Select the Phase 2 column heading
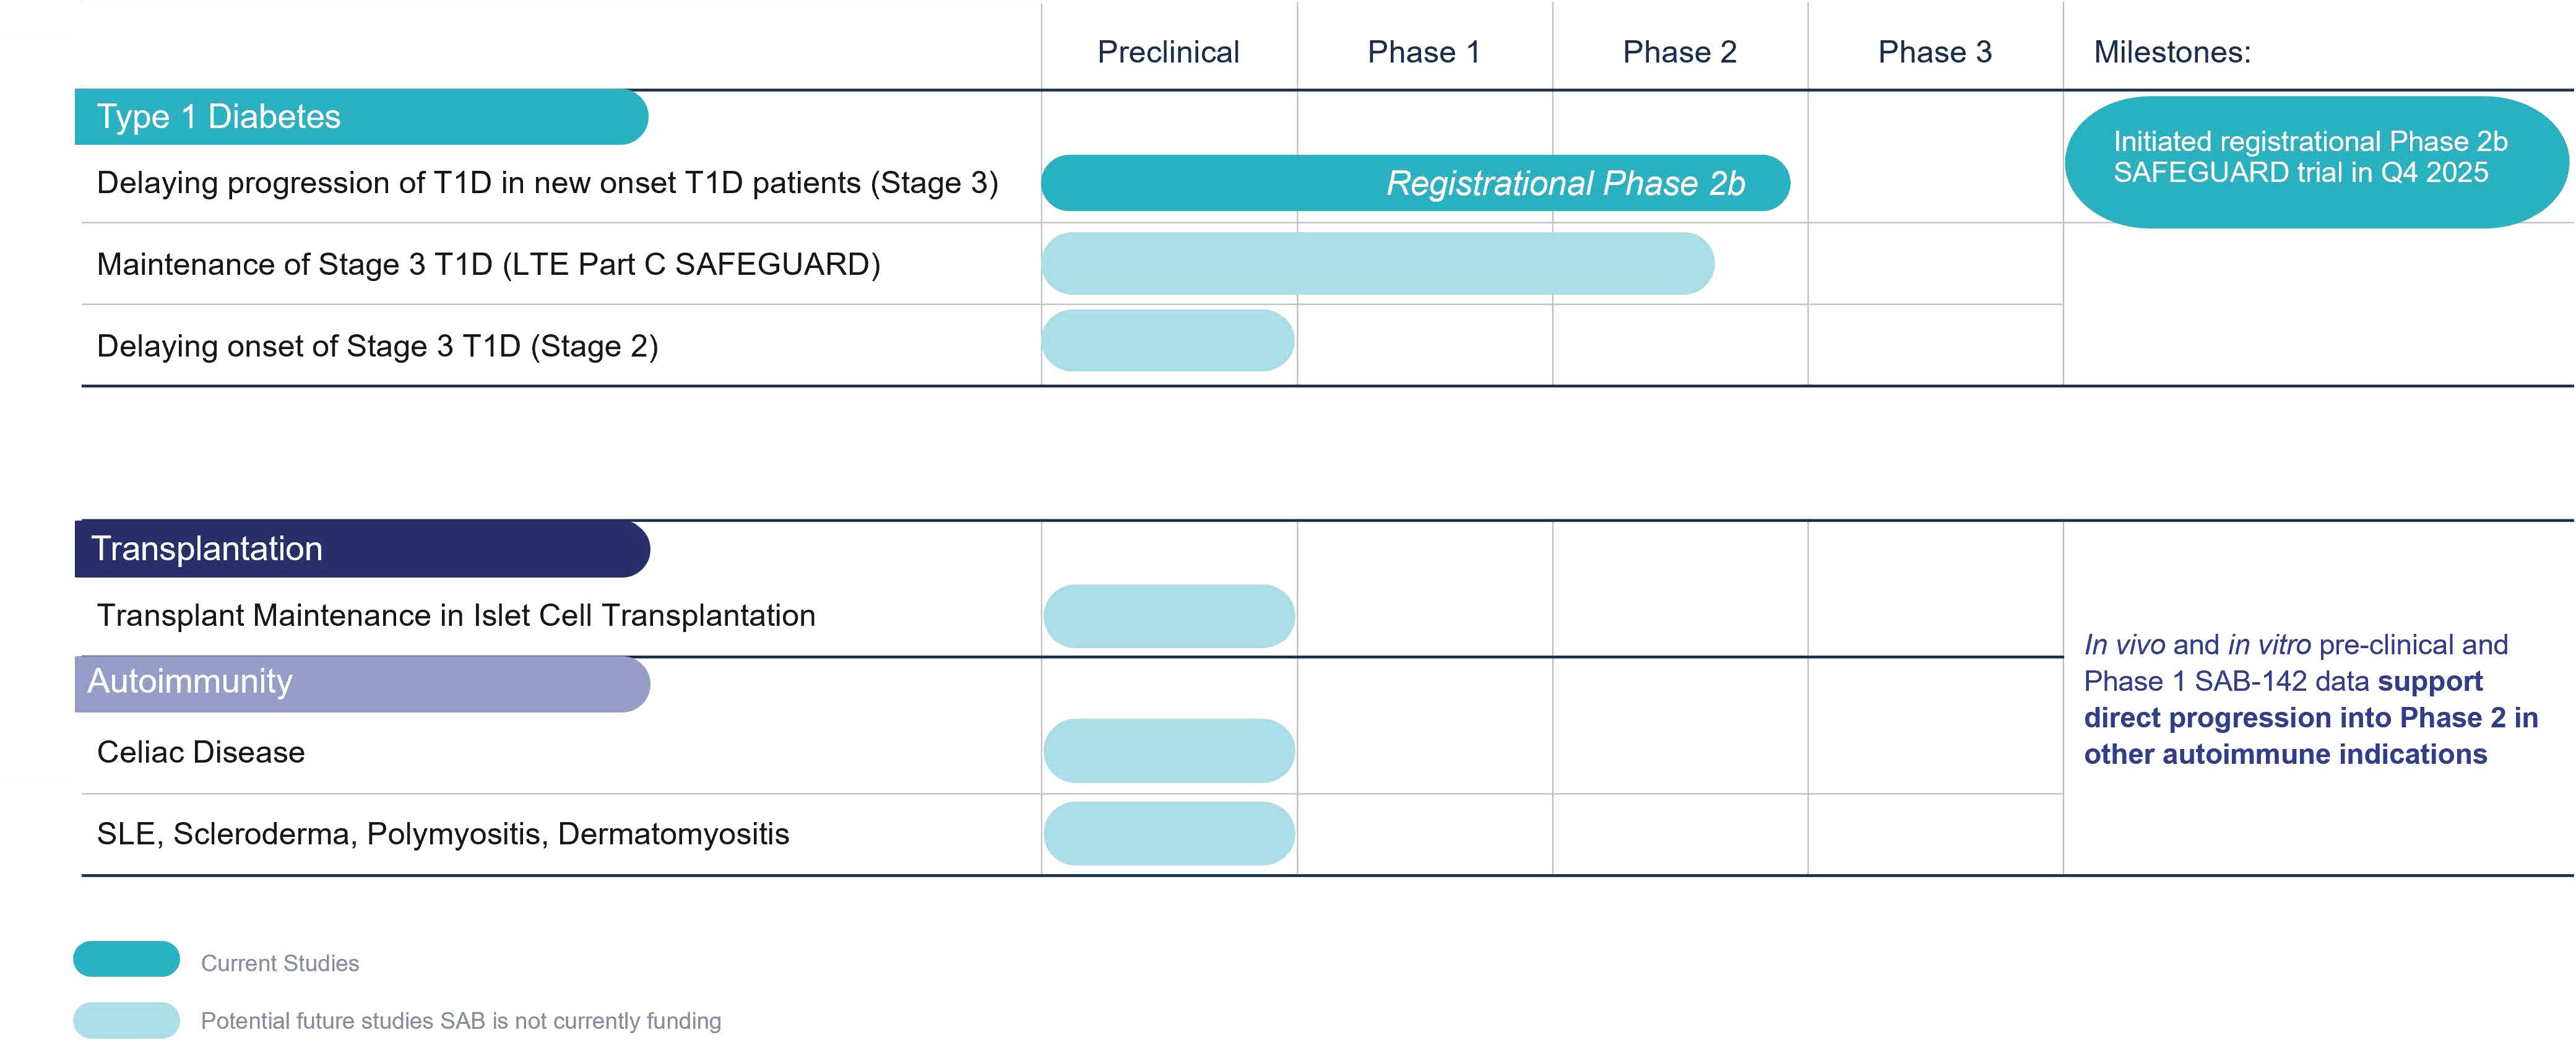Image resolution: width=2576 pixels, height=1048 pixels. (1679, 52)
